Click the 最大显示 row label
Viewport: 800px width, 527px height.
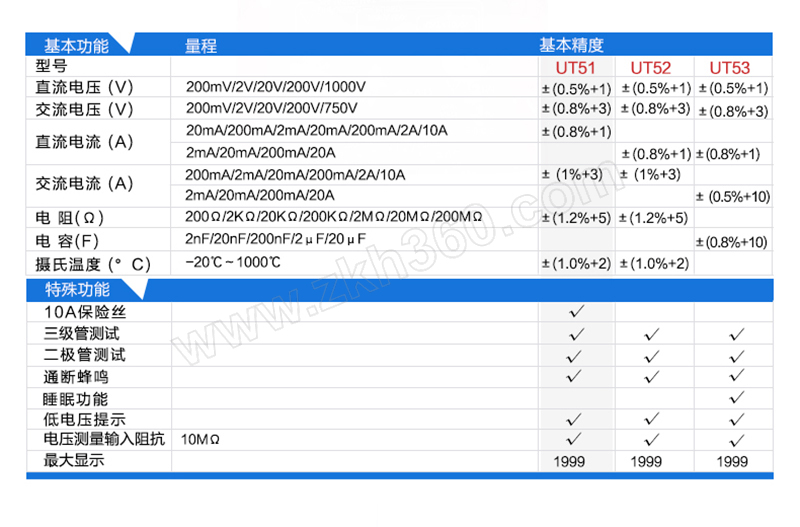click(74, 460)
